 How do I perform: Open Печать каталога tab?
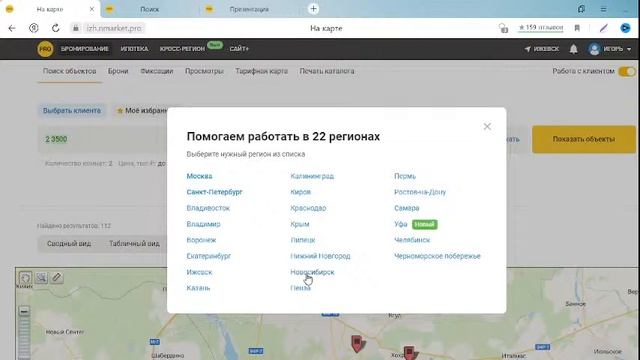click(x=327, y=71)
